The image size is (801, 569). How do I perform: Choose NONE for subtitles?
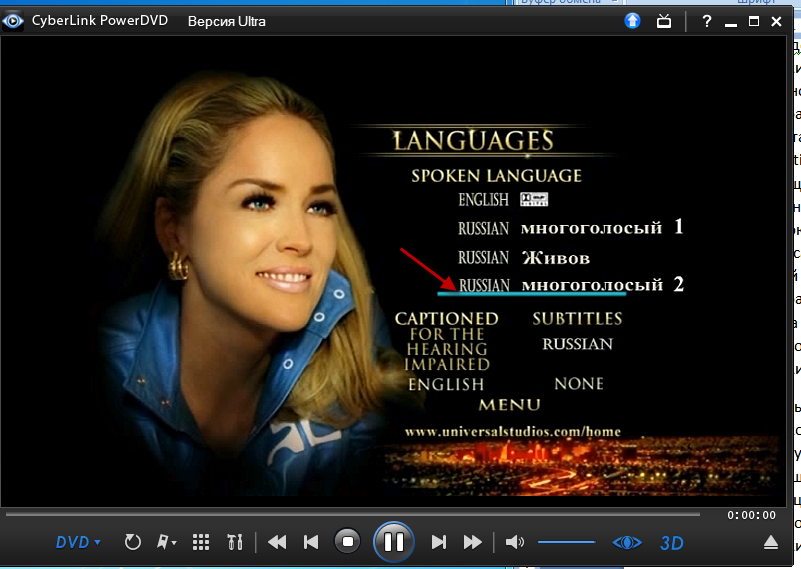(x=579, y=384)
